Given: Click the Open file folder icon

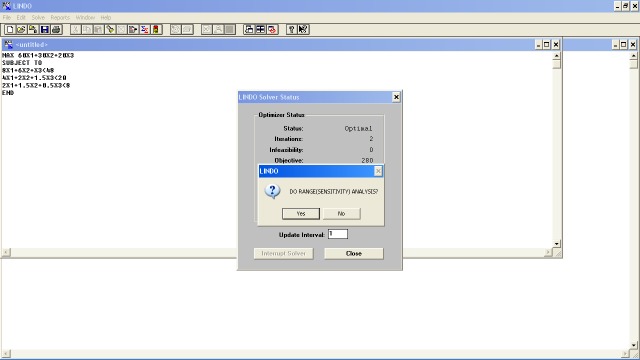Looking at the screenshot, I should click(x=21, y=29).
